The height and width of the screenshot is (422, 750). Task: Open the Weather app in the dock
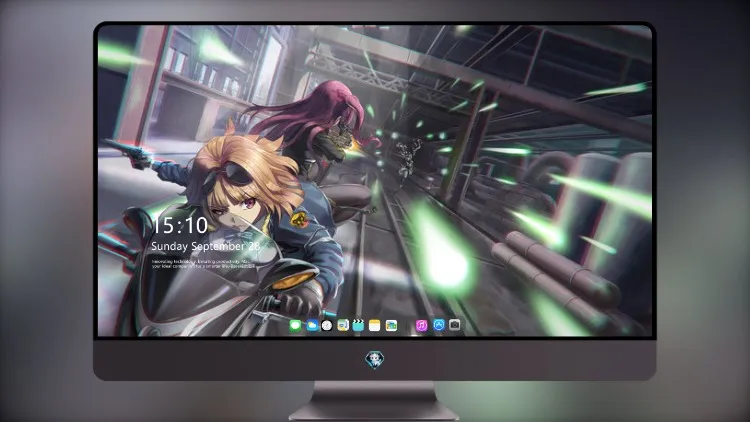tap(312, 326)
